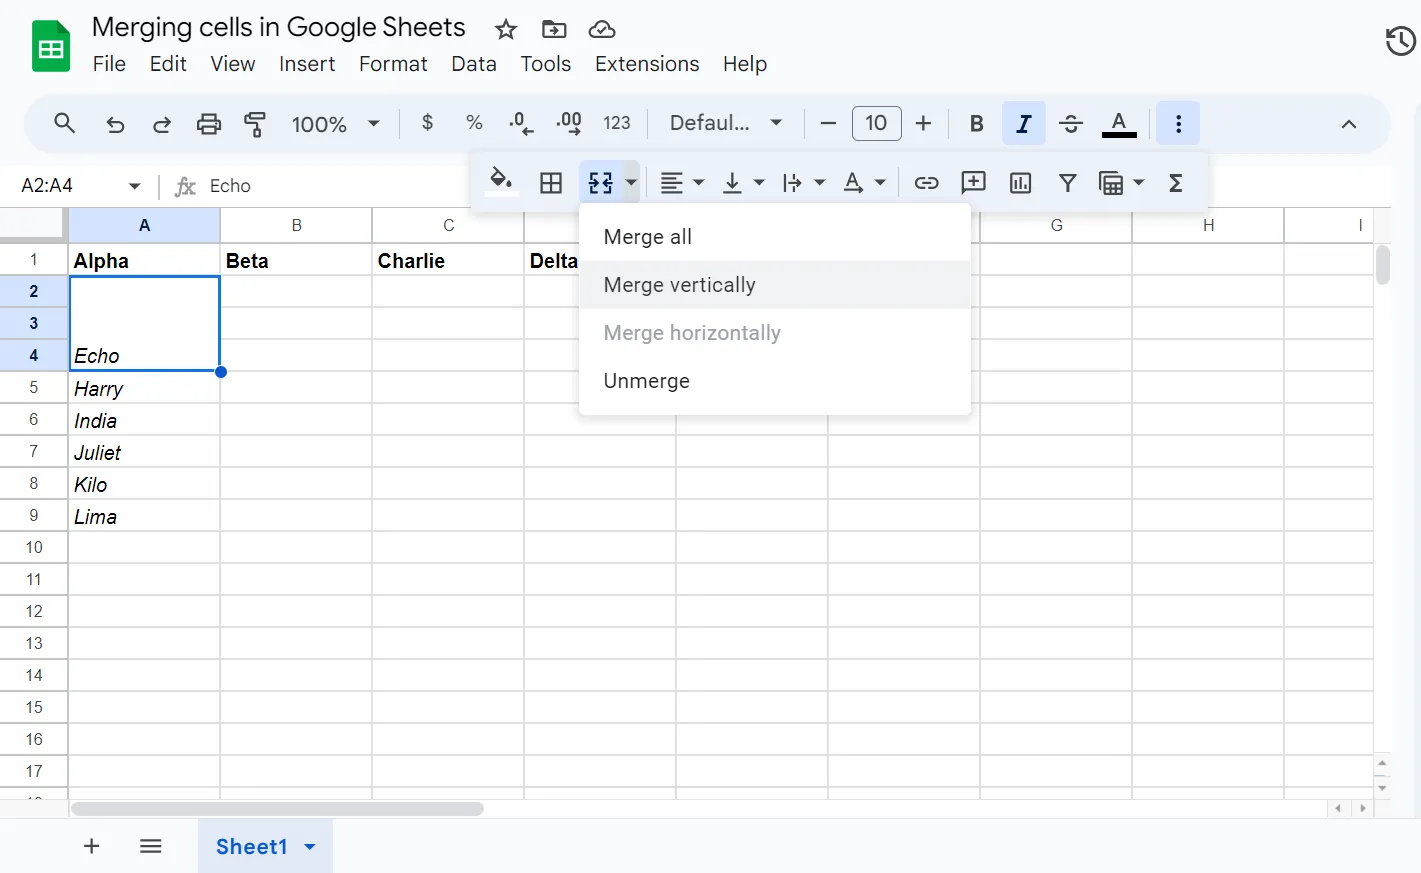
Task: Decrease decimal places
Action: coord(521,123)
